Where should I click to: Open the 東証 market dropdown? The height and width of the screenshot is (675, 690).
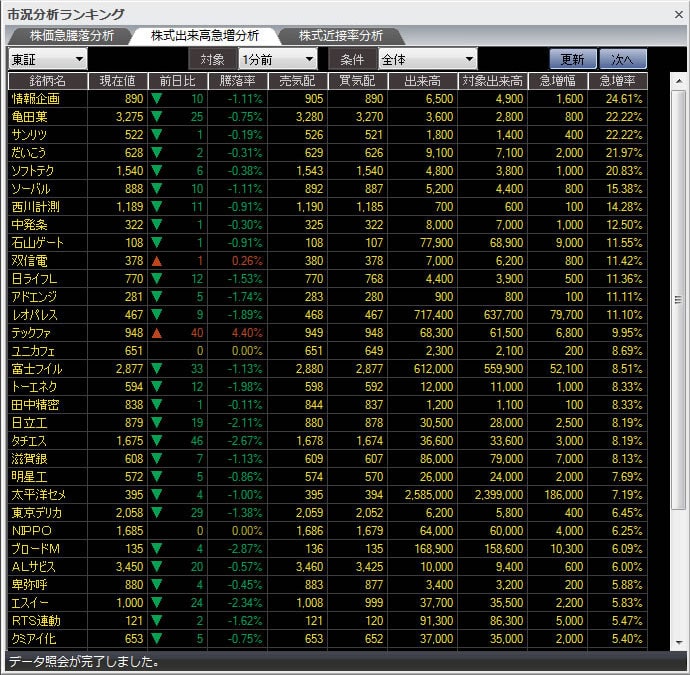48,59
